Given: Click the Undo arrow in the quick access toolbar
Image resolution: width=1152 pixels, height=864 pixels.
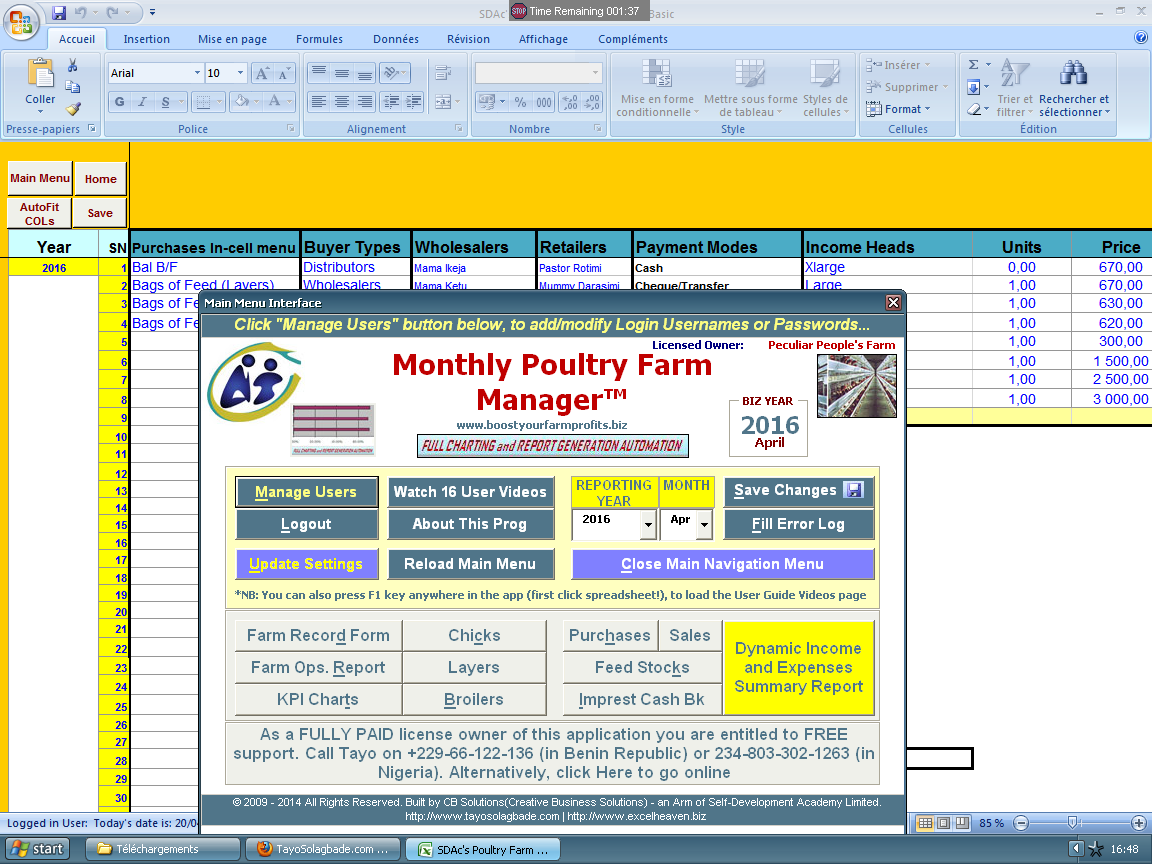Looking at the screenshot, I should pos(80,12).
